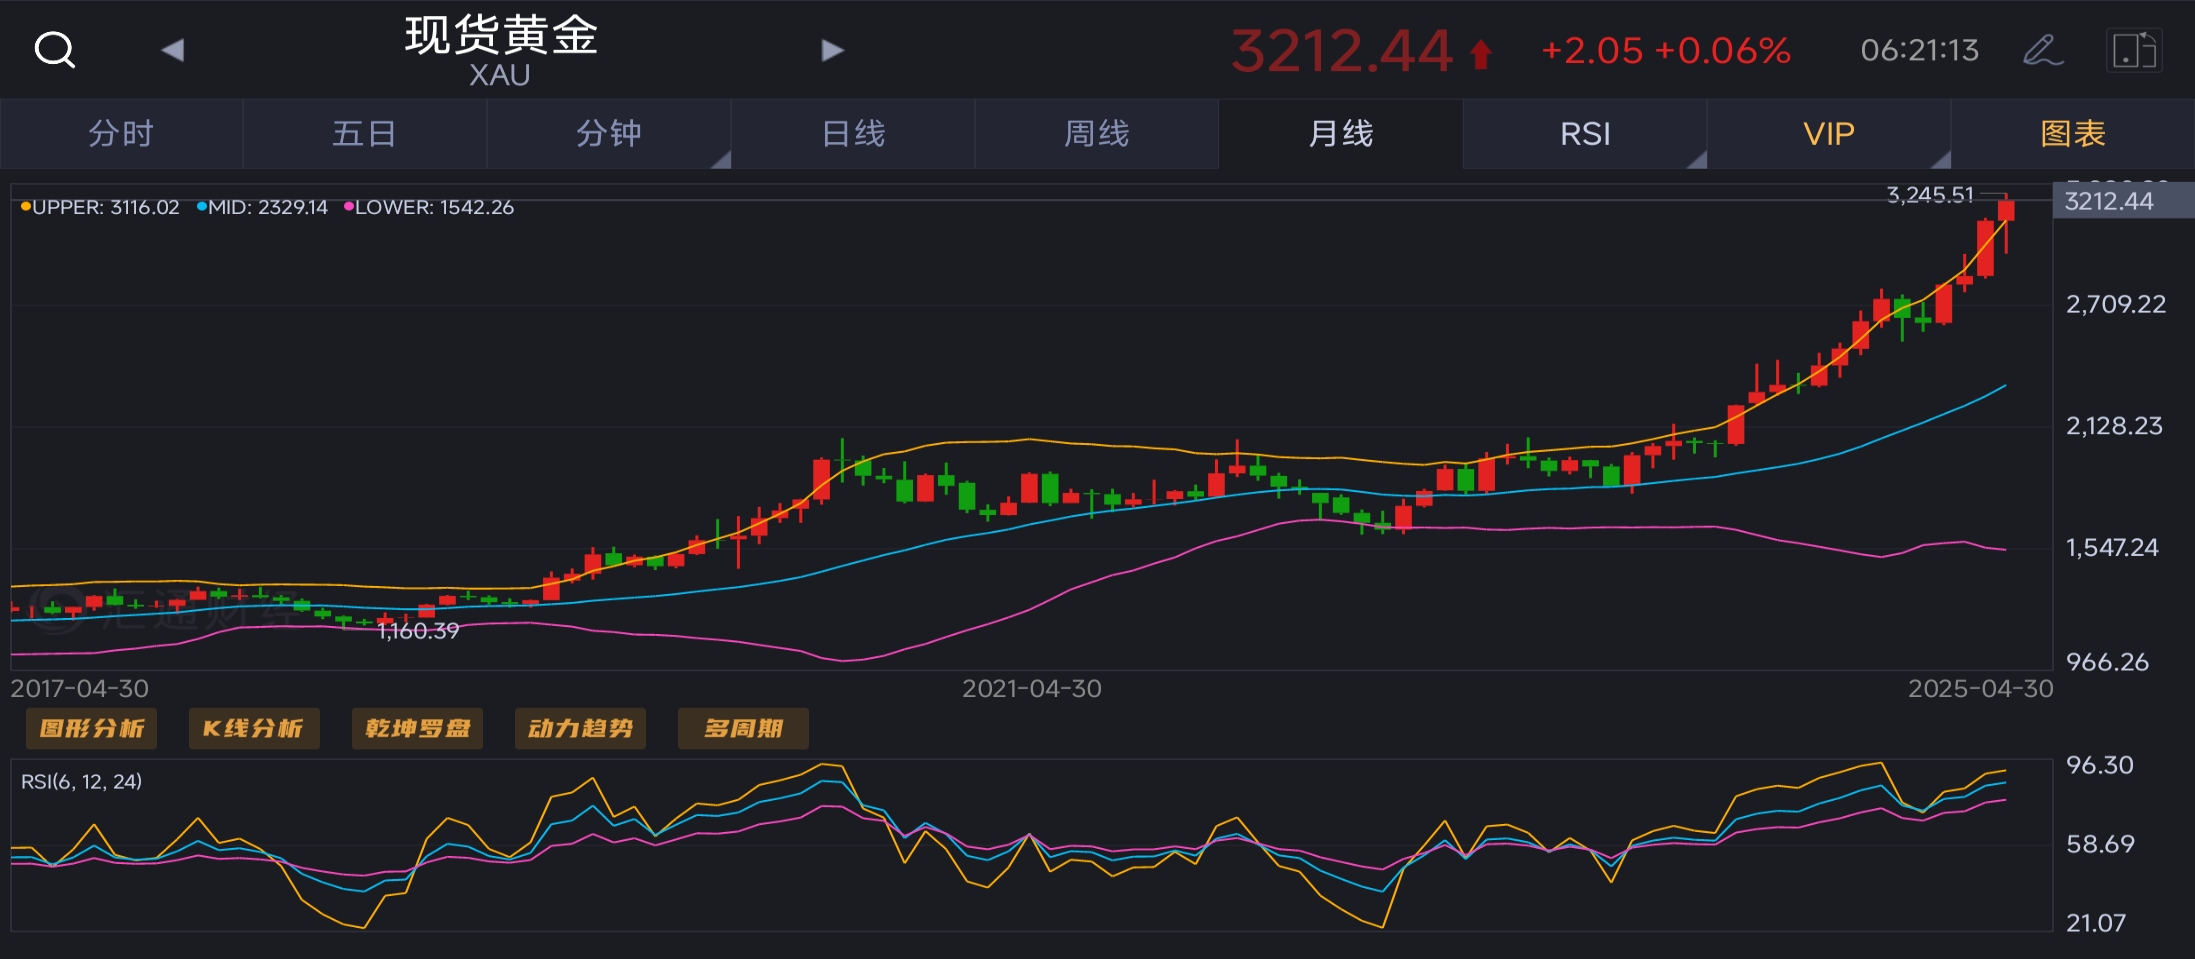Go to next instrument with right arrow
This screenshot has height=959, width=2195.
pyautogui.click(x=832, y=50)
